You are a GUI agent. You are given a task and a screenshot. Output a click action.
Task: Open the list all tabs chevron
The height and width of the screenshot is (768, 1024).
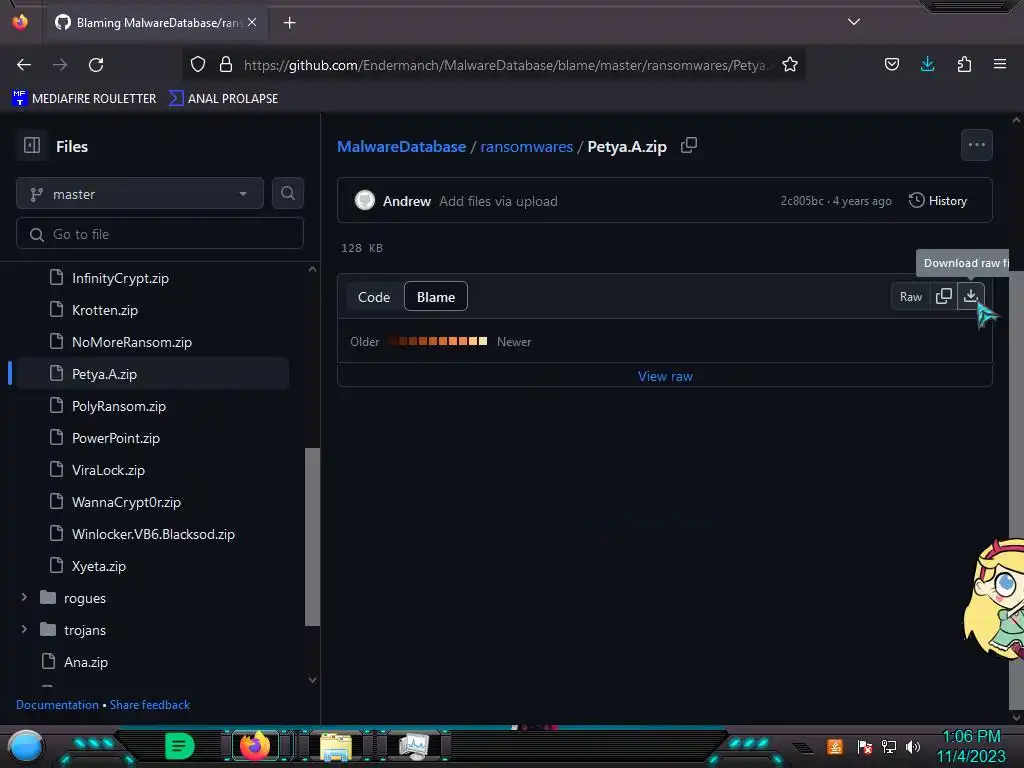click(x=854, y=22)
